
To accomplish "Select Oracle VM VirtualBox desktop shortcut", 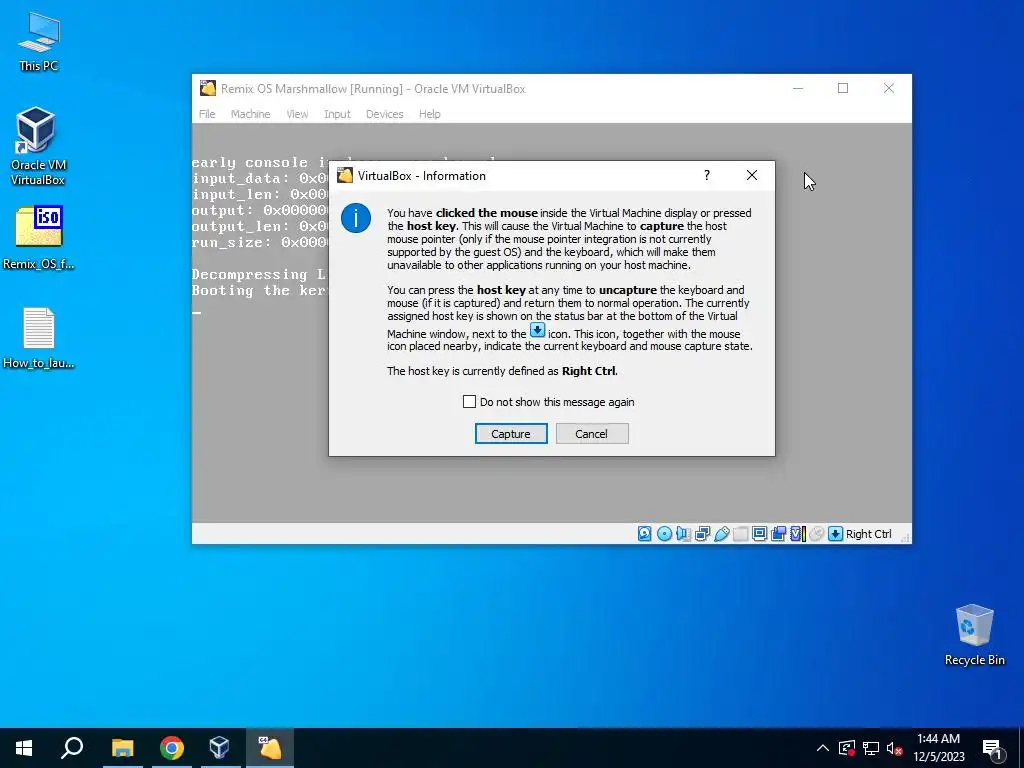I will [38, 146].
